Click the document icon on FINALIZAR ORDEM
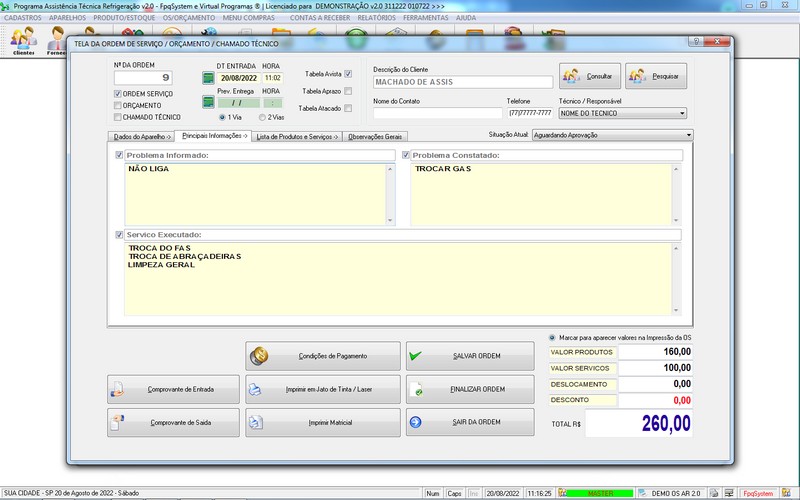800x500 pixels. 419,389
